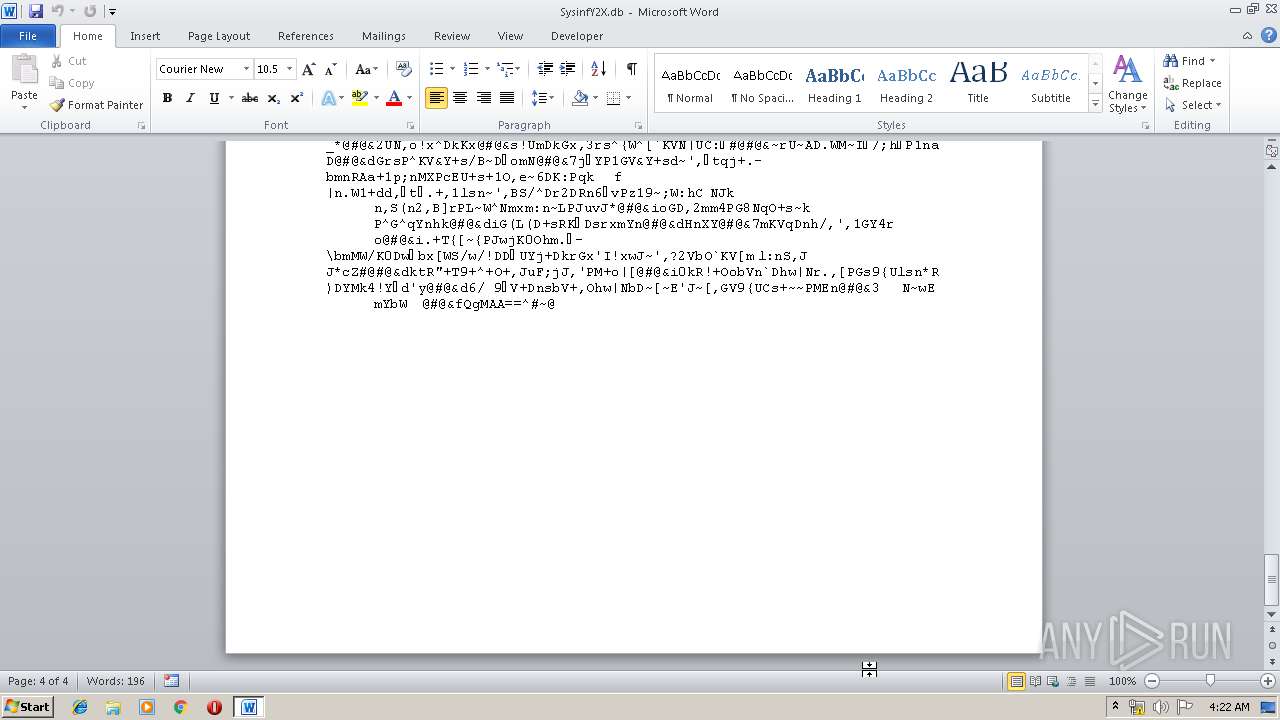This screenshot has height=720, width=1280.
Task: Toggle Bold formatting
Action: point(167,98)
